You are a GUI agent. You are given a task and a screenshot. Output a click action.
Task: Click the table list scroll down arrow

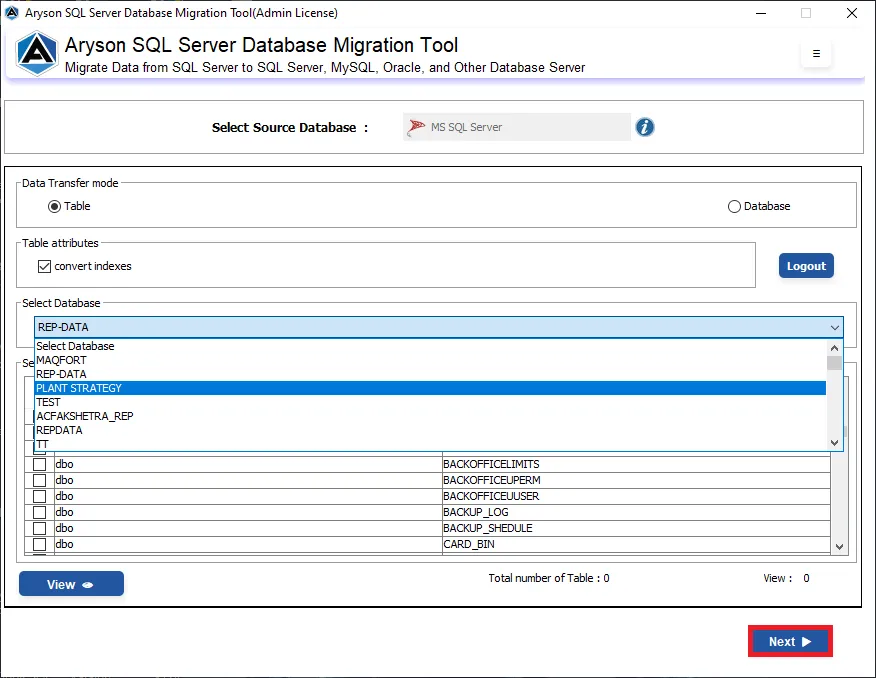click(839, 547)
